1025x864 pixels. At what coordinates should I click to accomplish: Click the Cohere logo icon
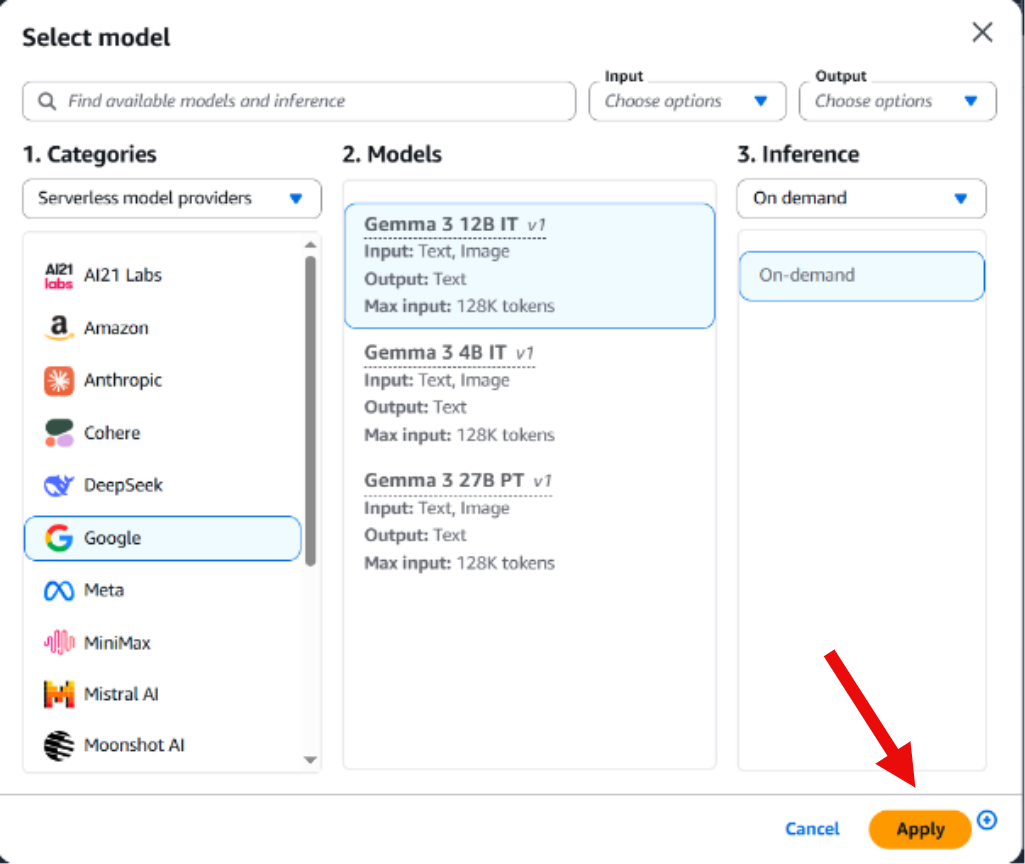pyautogui.click(x=58, y=433)
